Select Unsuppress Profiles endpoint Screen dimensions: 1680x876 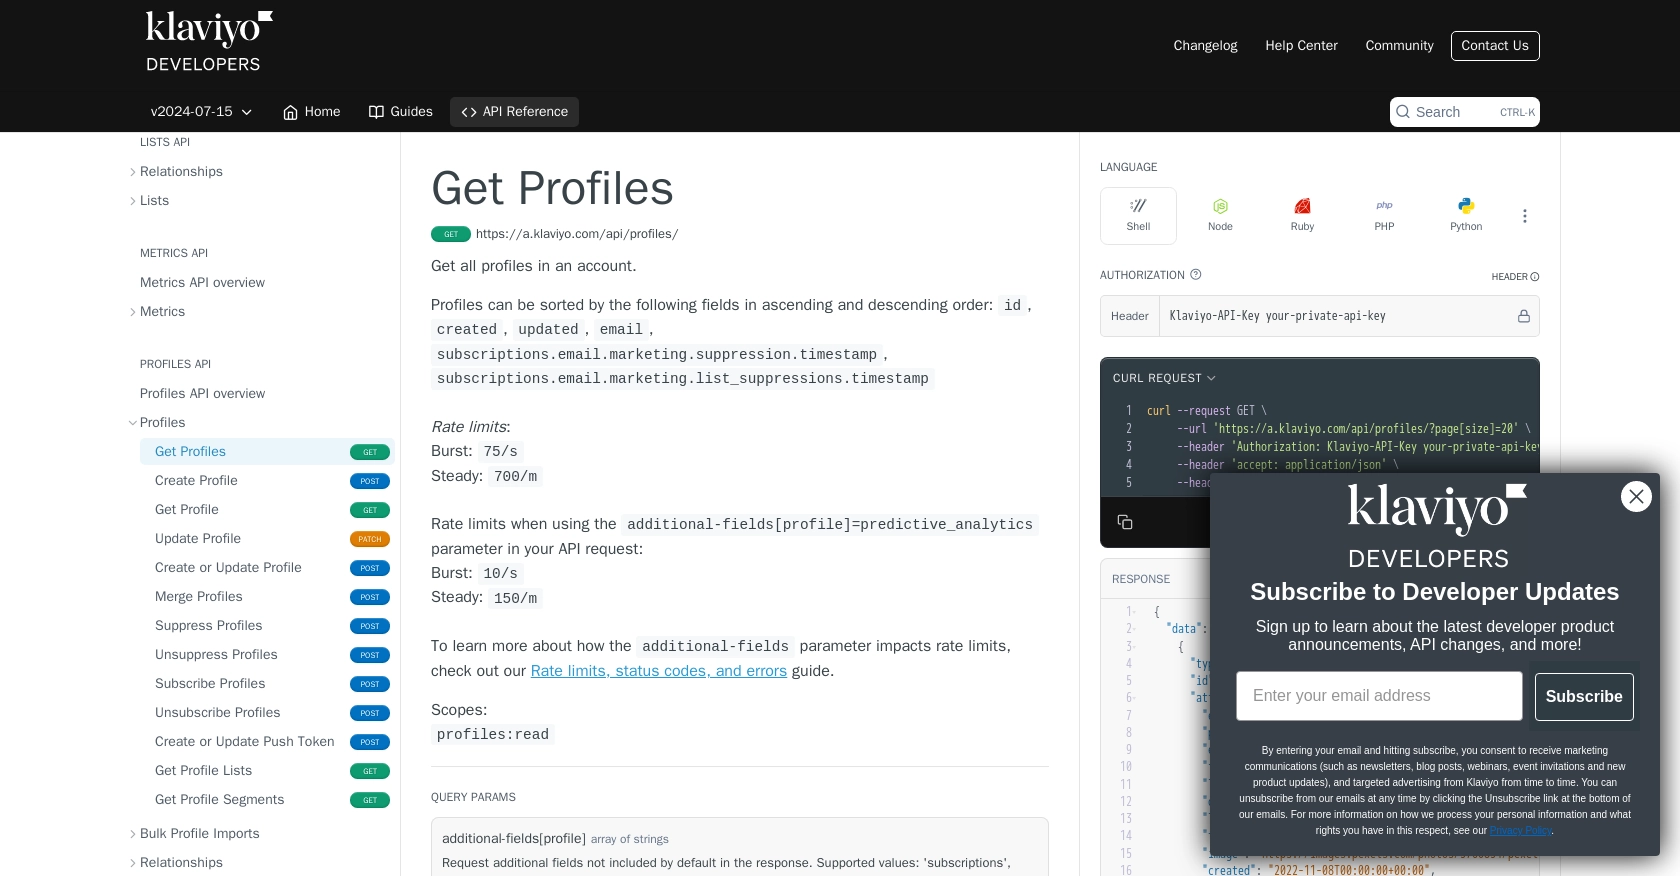pos(267,655)
